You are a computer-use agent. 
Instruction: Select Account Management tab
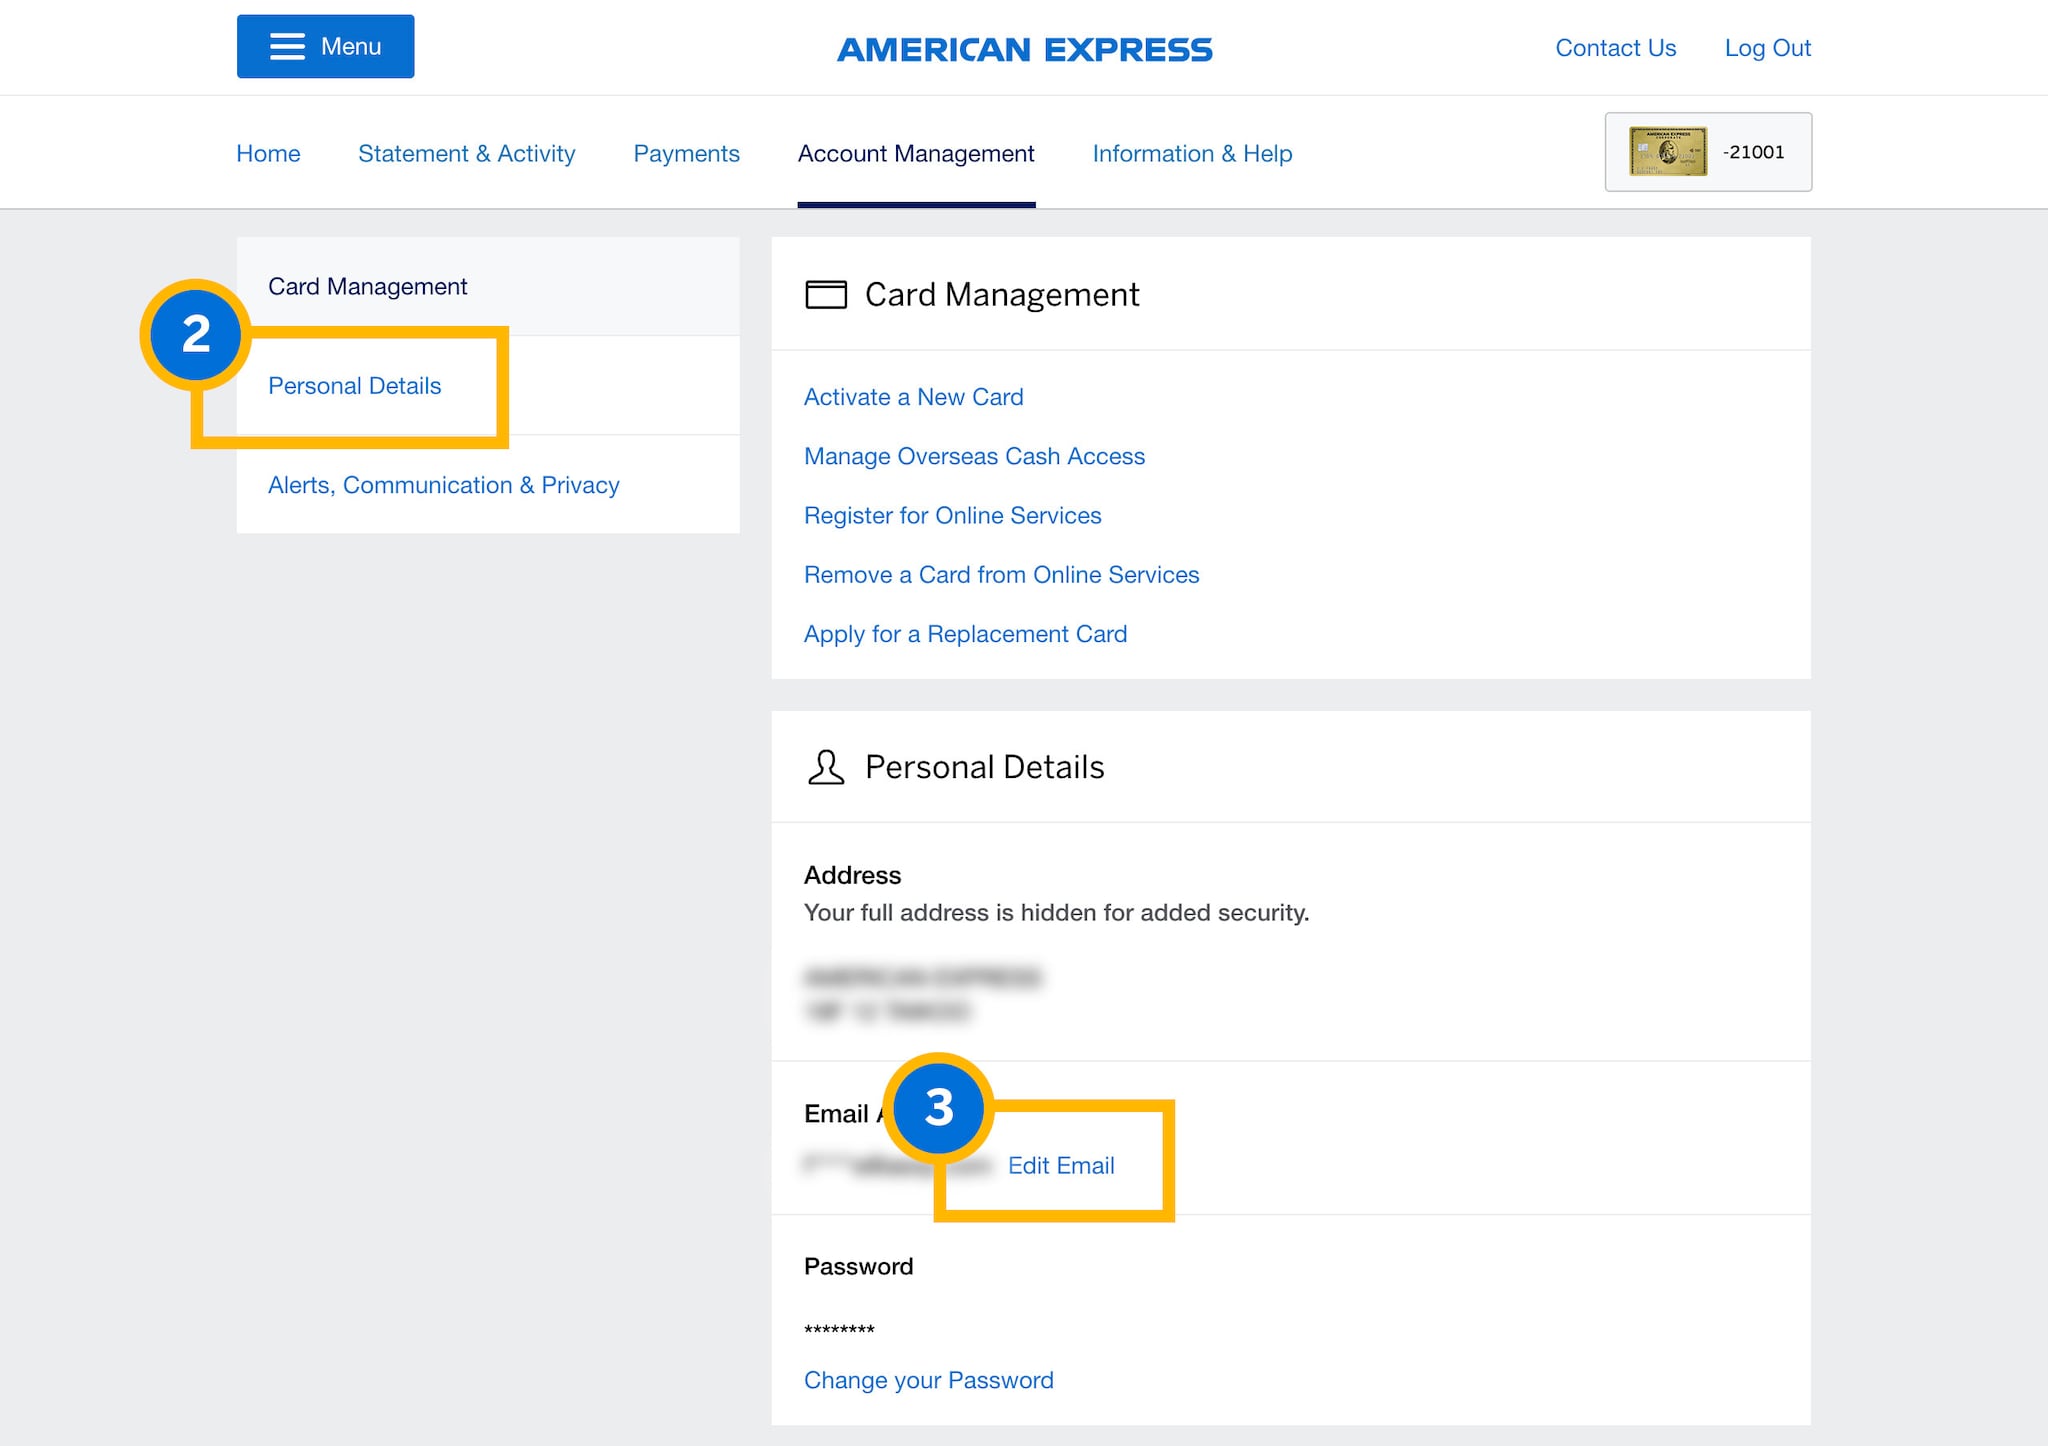(915, 154)
